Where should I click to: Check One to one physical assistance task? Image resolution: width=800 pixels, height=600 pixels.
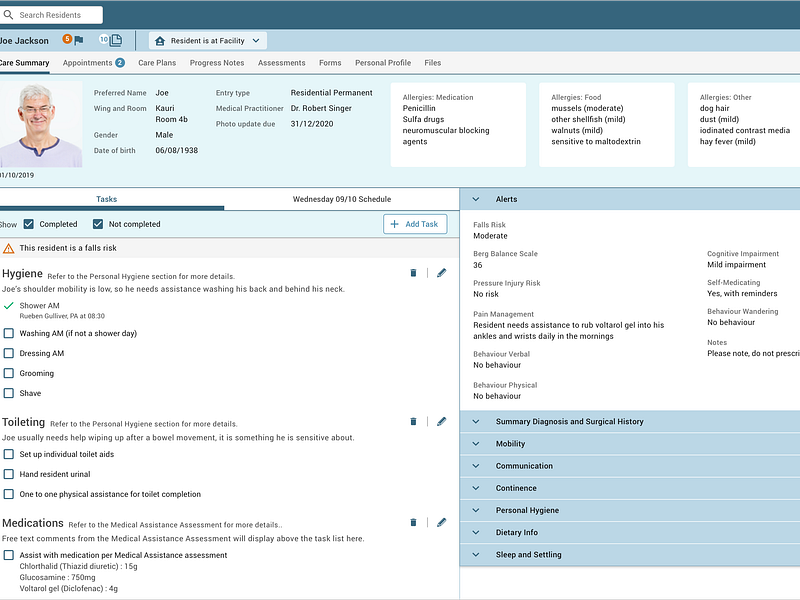[9, 494]
